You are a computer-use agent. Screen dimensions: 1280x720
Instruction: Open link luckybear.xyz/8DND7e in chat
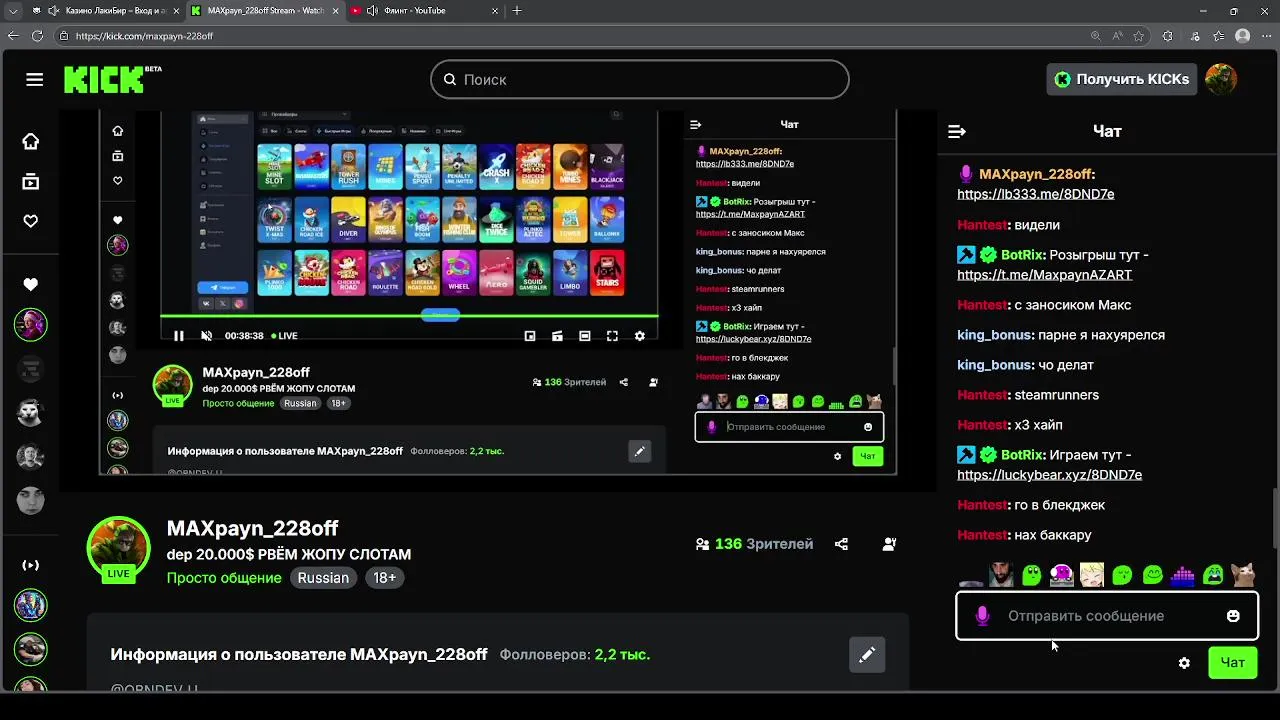click(x=1049, y=474)
